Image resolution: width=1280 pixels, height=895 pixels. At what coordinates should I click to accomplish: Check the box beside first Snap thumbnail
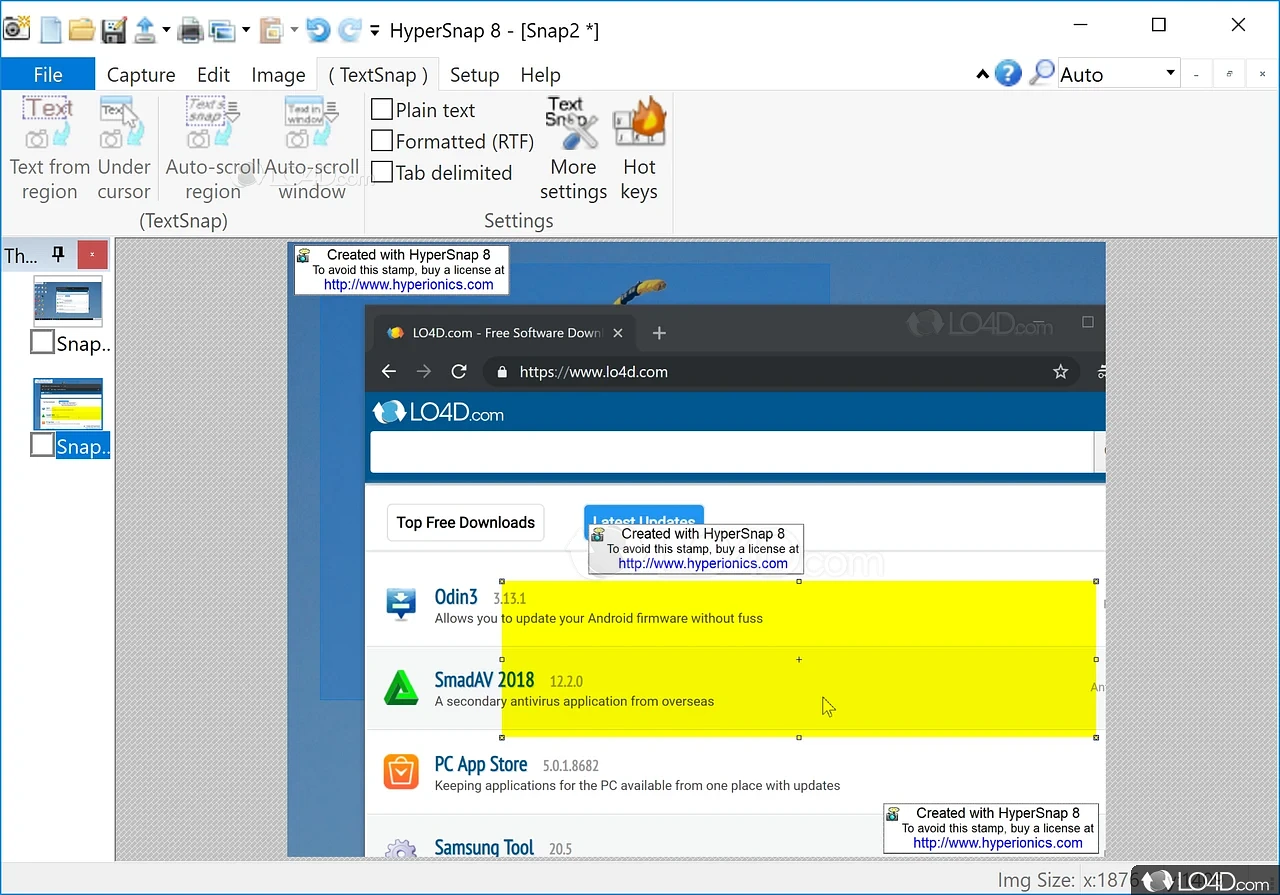[x=42, y=343]
